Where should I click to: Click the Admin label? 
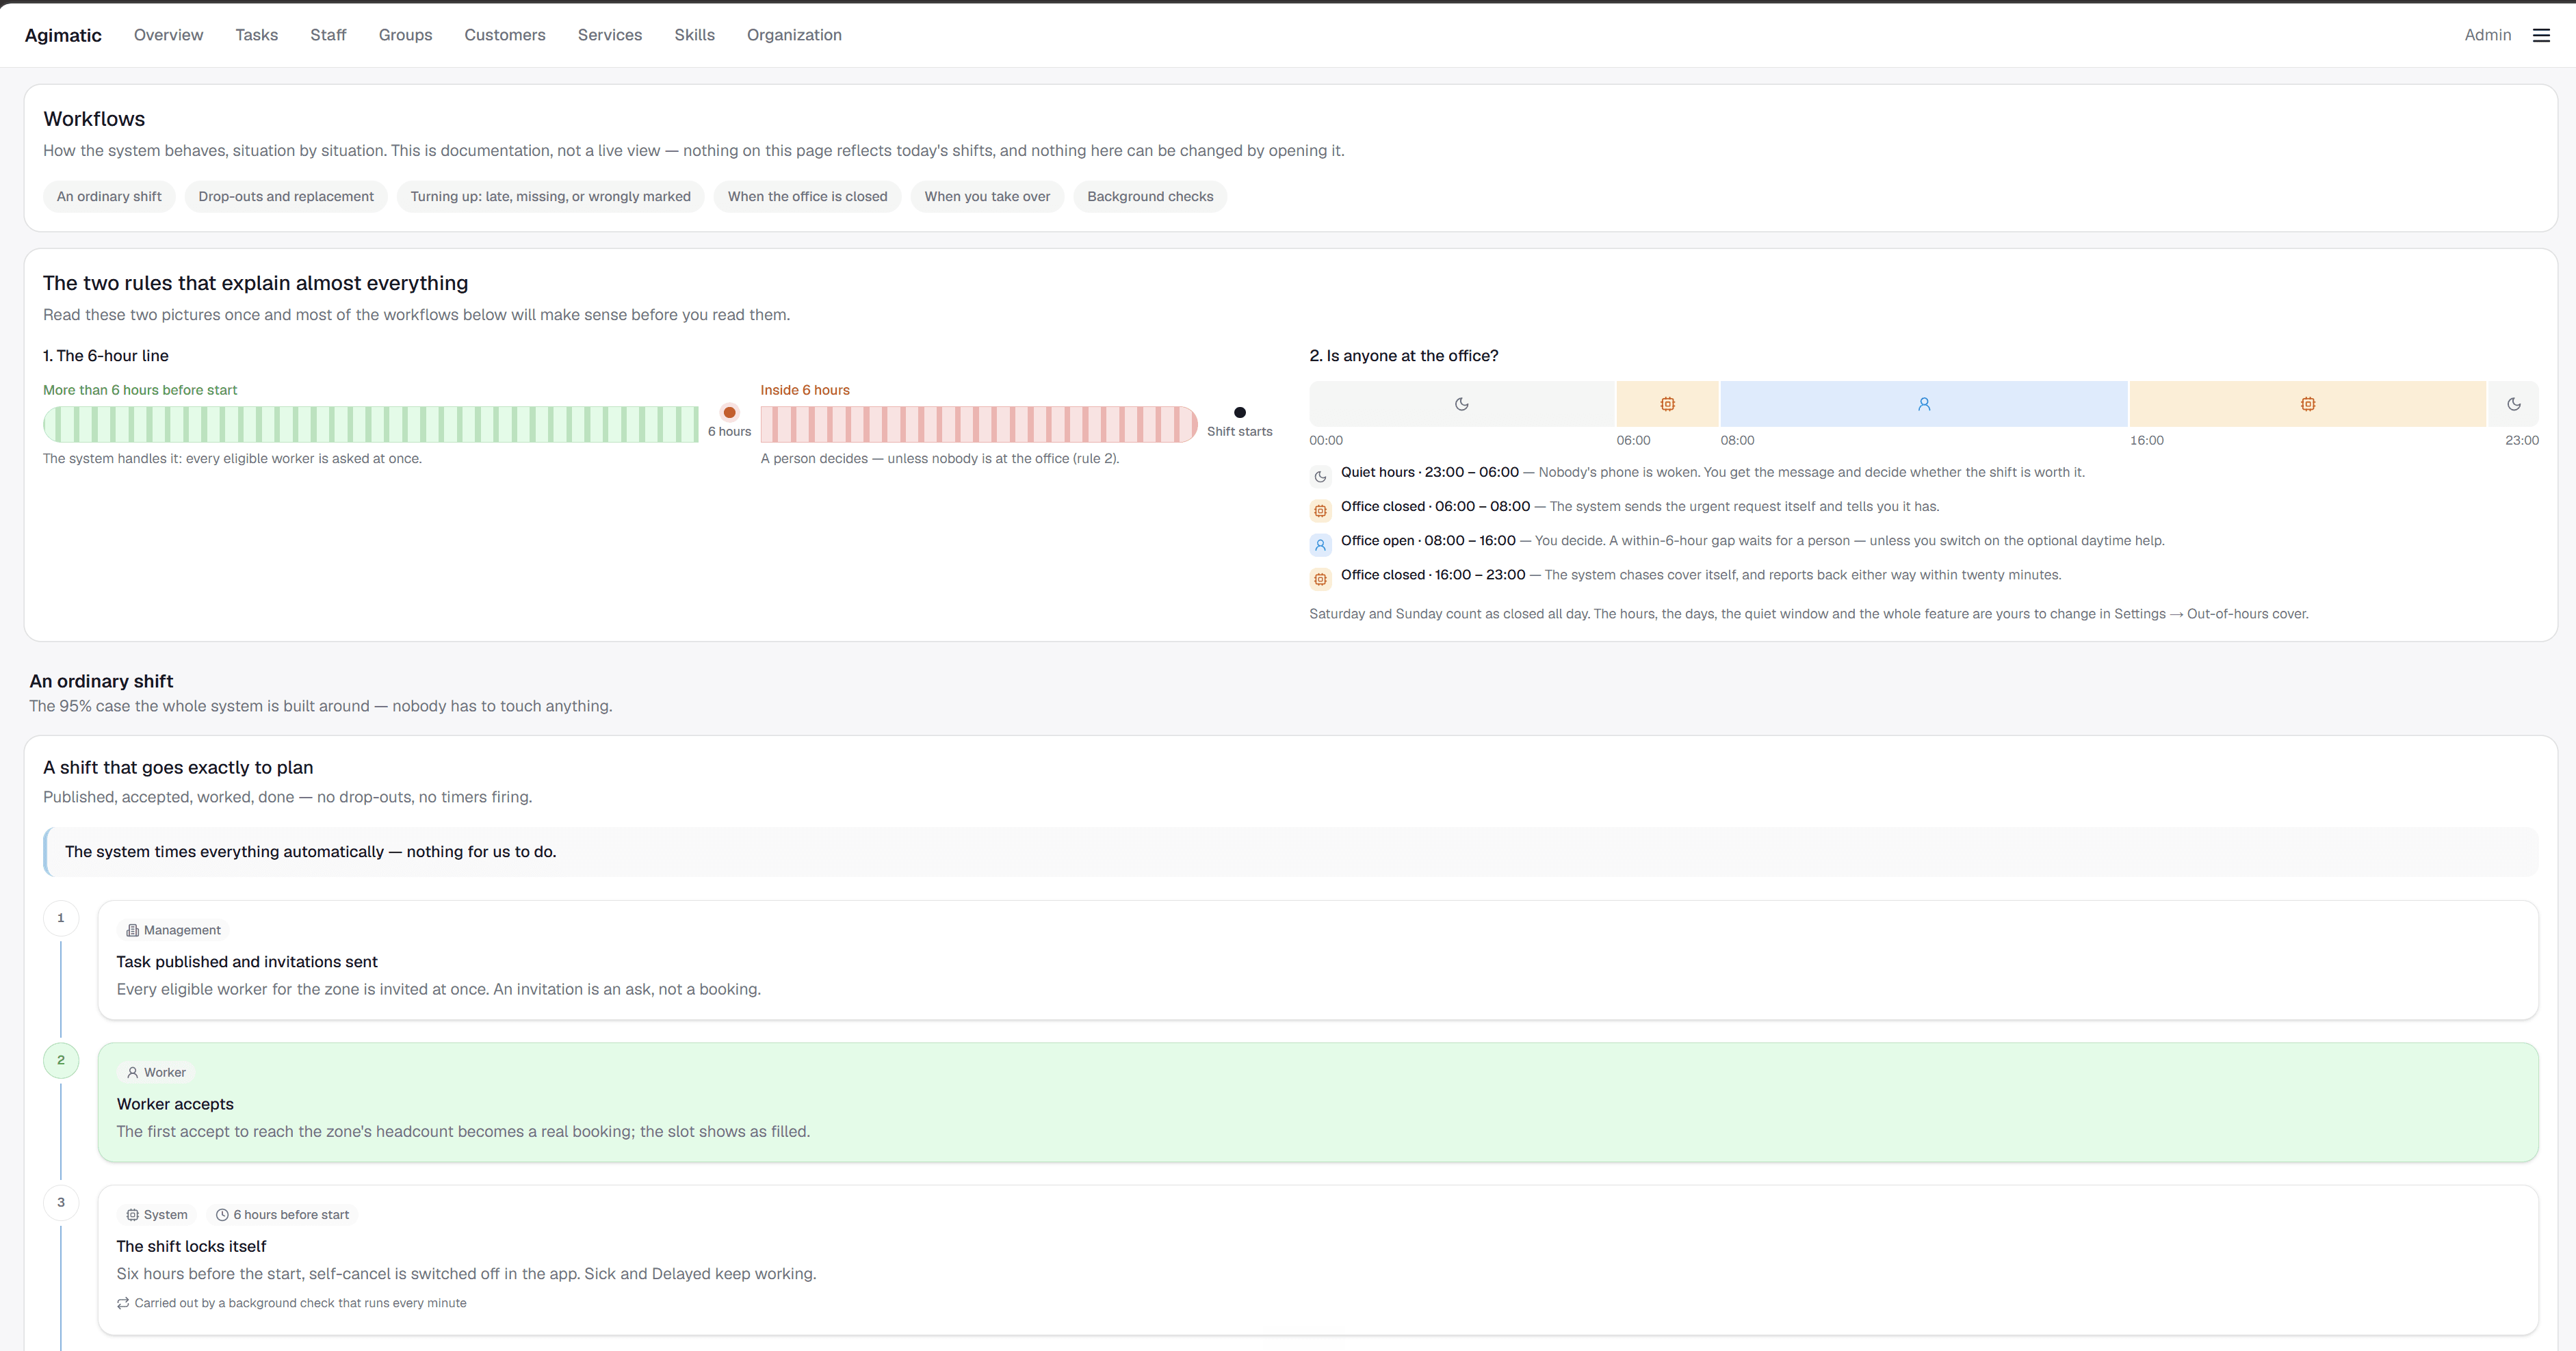(x=2487, y=35)
